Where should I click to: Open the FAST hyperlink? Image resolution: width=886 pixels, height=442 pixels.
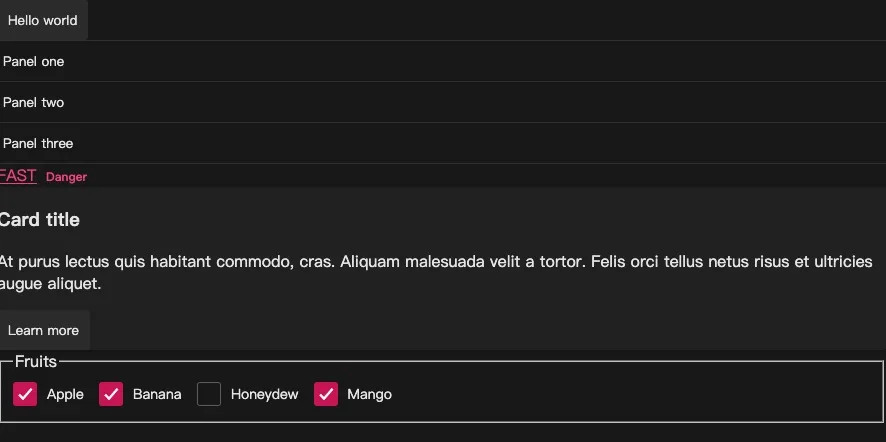tap(18, 176)
